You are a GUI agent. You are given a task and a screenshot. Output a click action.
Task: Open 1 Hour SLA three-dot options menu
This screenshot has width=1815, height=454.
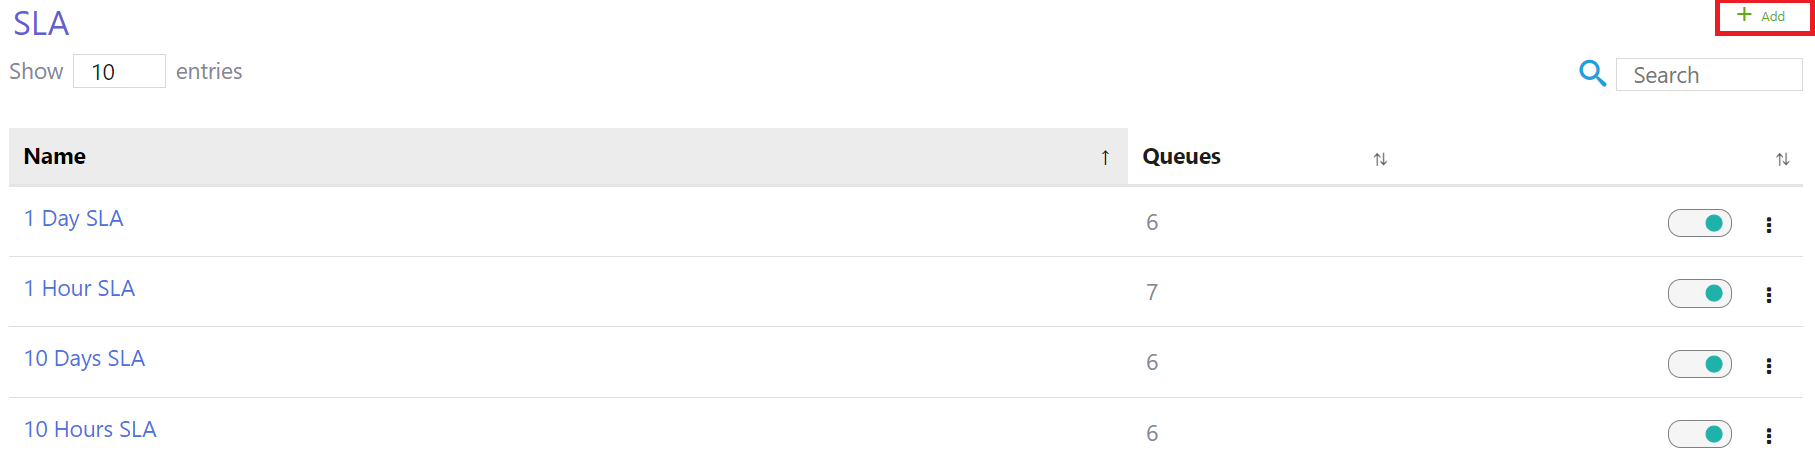click(1768, 295)
